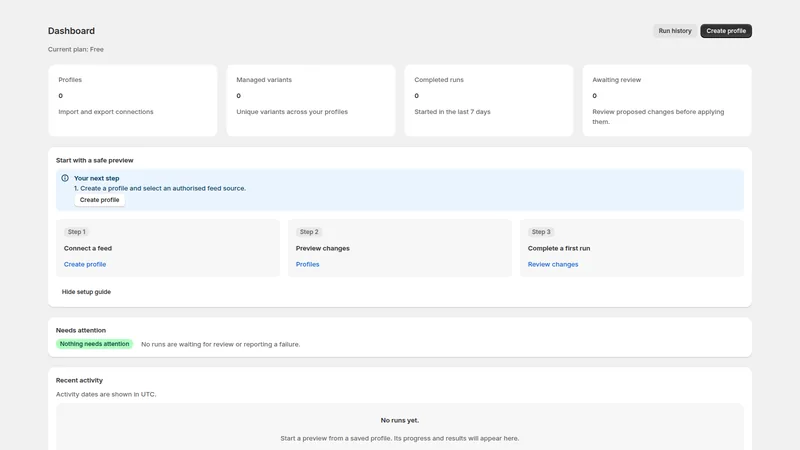
Task: Click Create a profile and select feed source text
Action: (160, 188)
